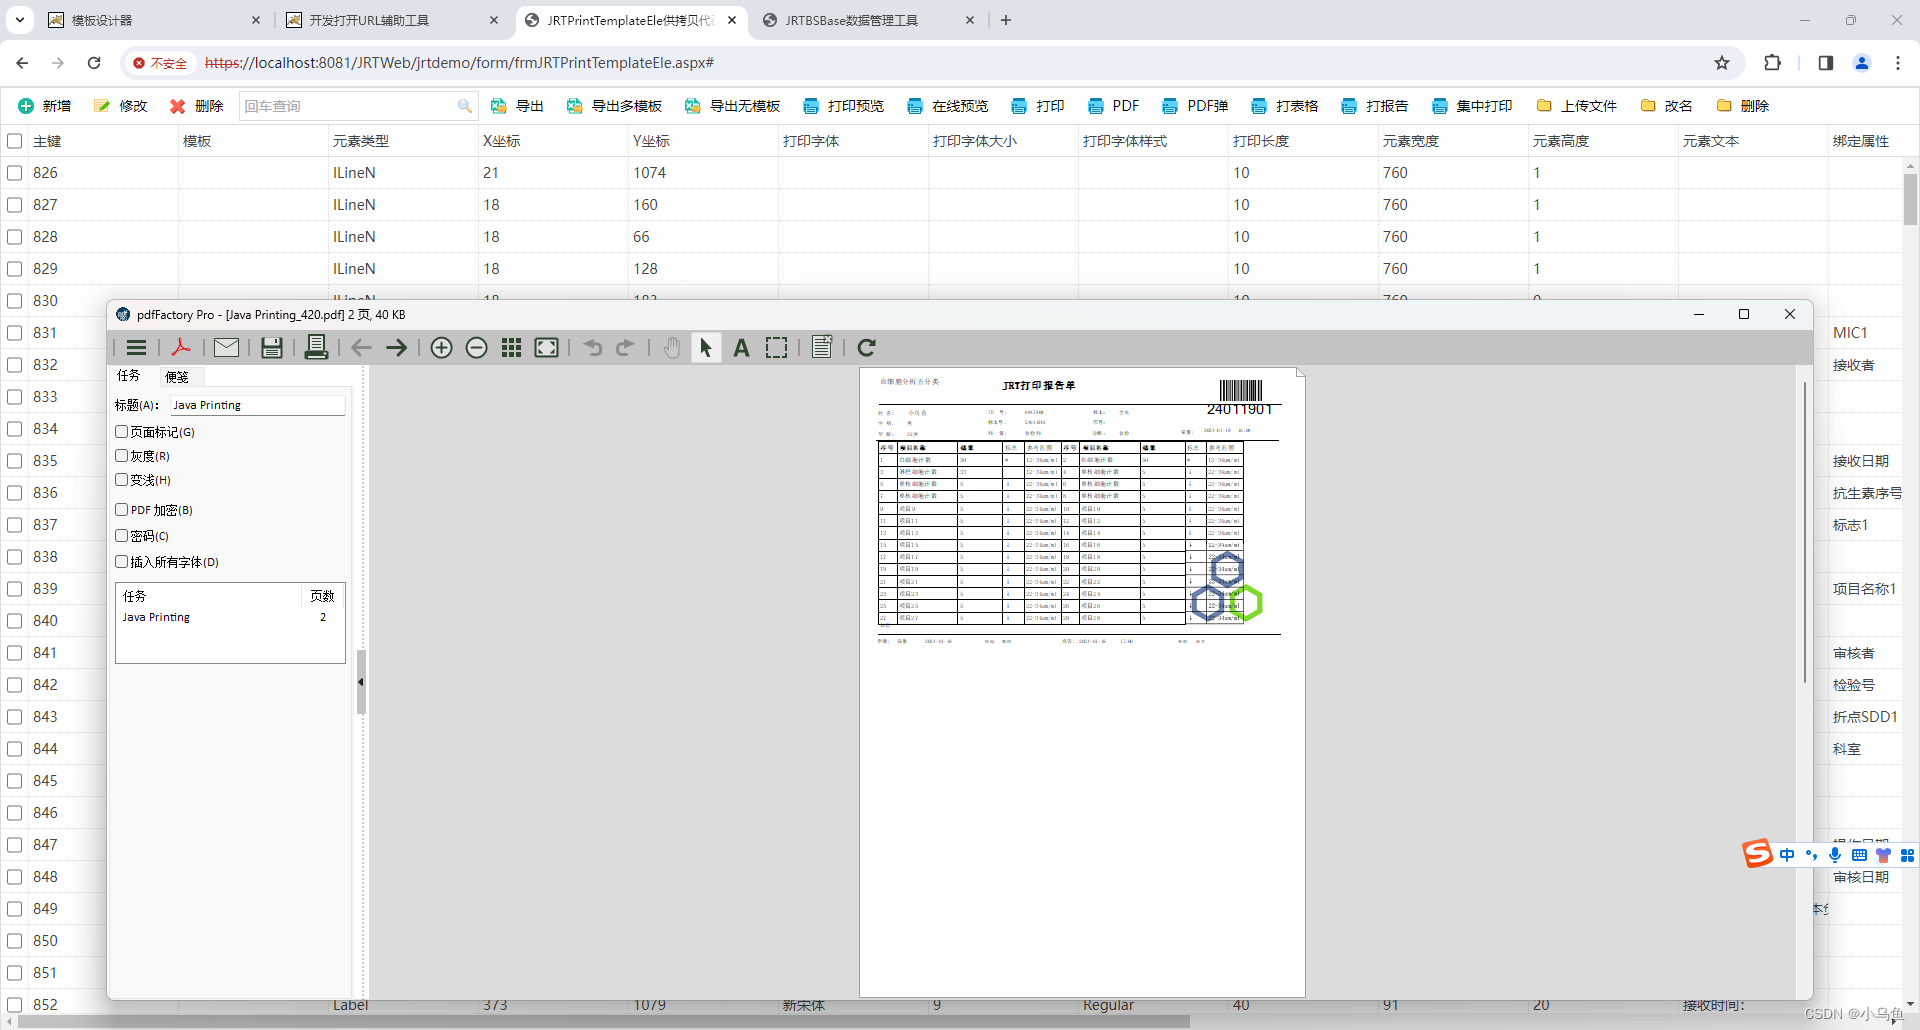Check the header select-all checkbox
This screenshot has height=1030, width=1920.
15,141
